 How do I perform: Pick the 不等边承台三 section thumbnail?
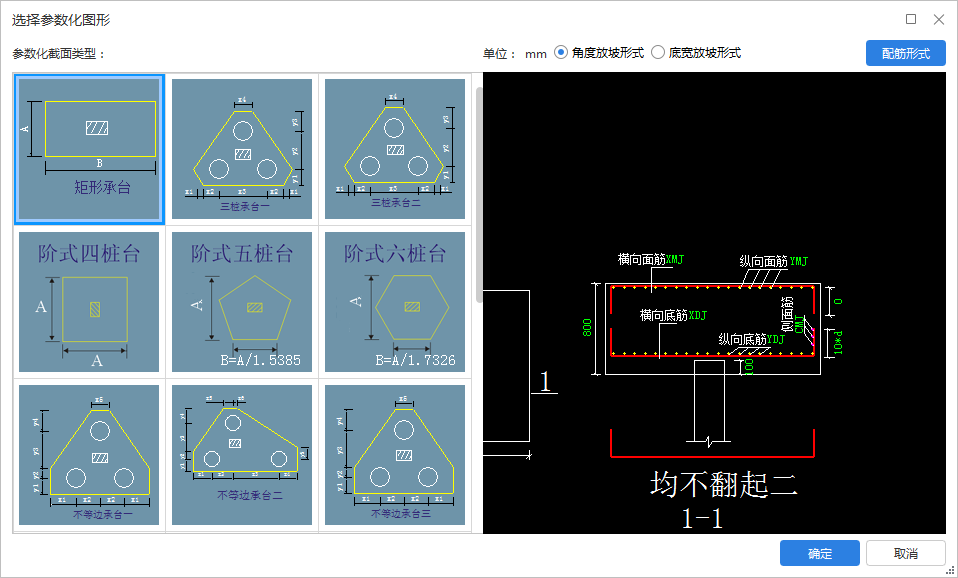[x=395, y=455]
